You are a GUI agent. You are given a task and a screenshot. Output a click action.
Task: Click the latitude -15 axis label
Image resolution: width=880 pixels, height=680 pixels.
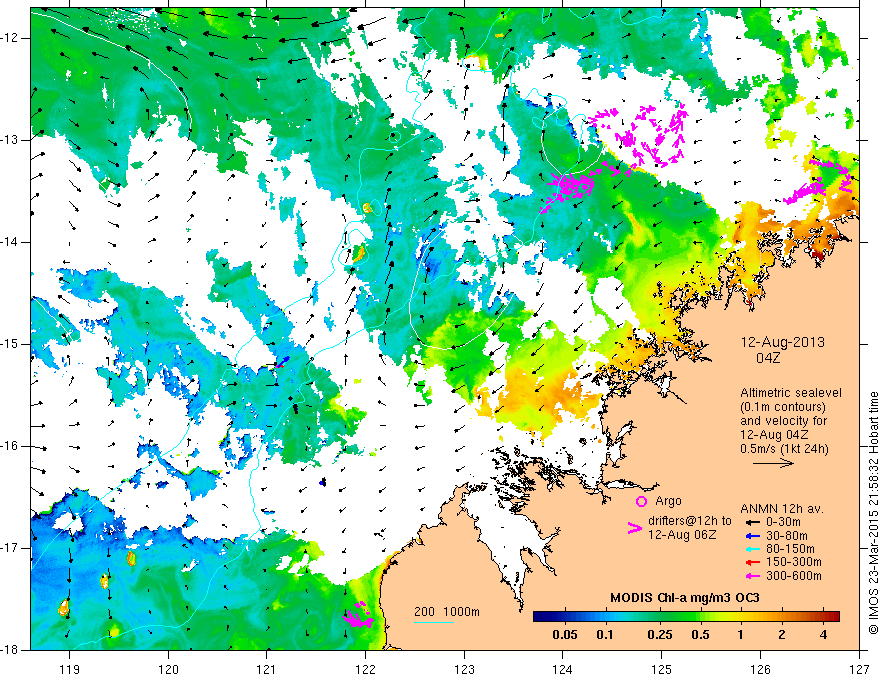pos(10,344)
